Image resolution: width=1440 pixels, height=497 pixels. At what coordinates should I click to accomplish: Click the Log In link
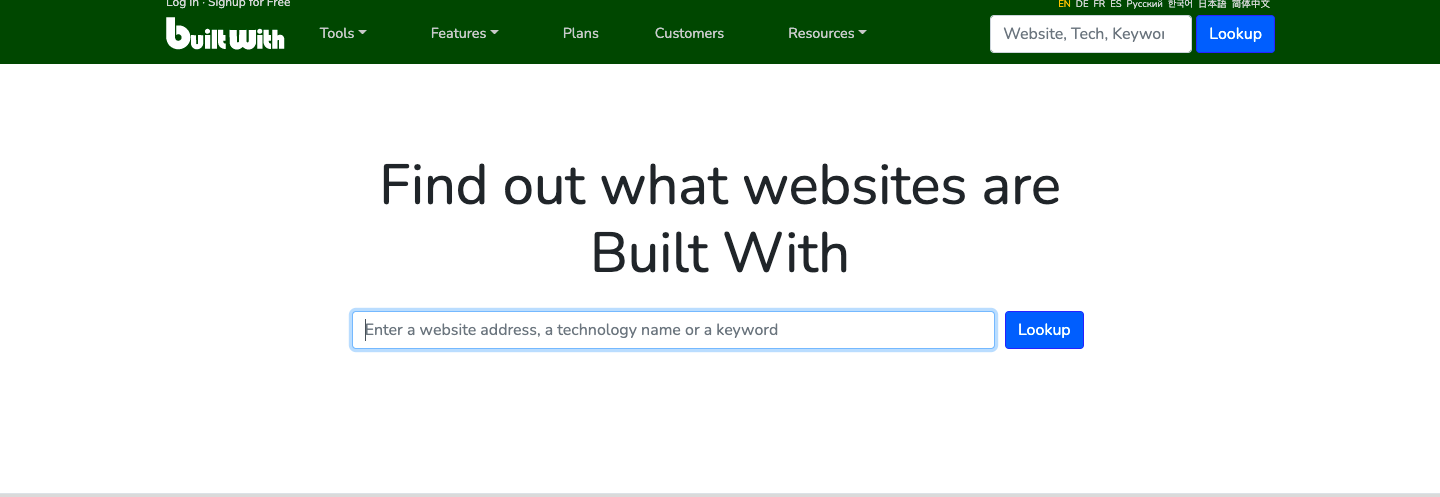[x=182, y=4]
